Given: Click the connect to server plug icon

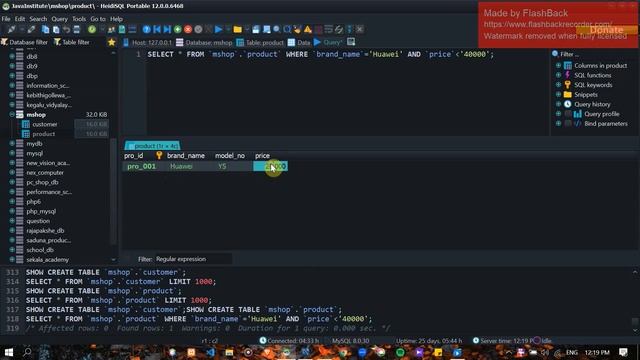Looking at the screenshot, I should coord(11,29).
